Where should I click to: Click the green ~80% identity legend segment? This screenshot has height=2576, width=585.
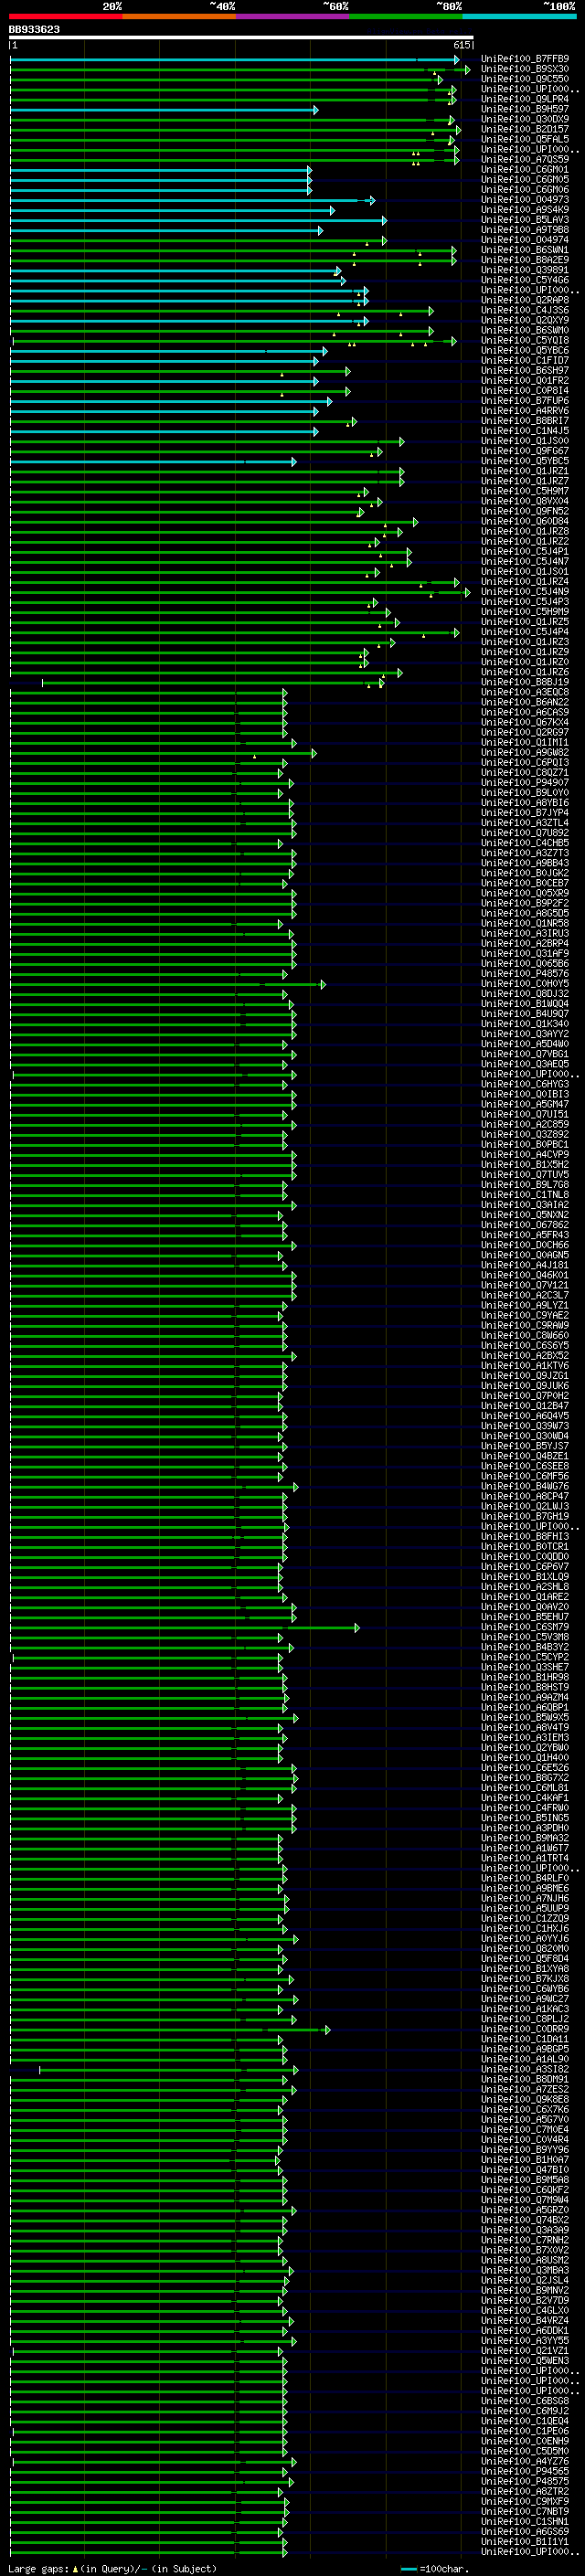(406, 16)
